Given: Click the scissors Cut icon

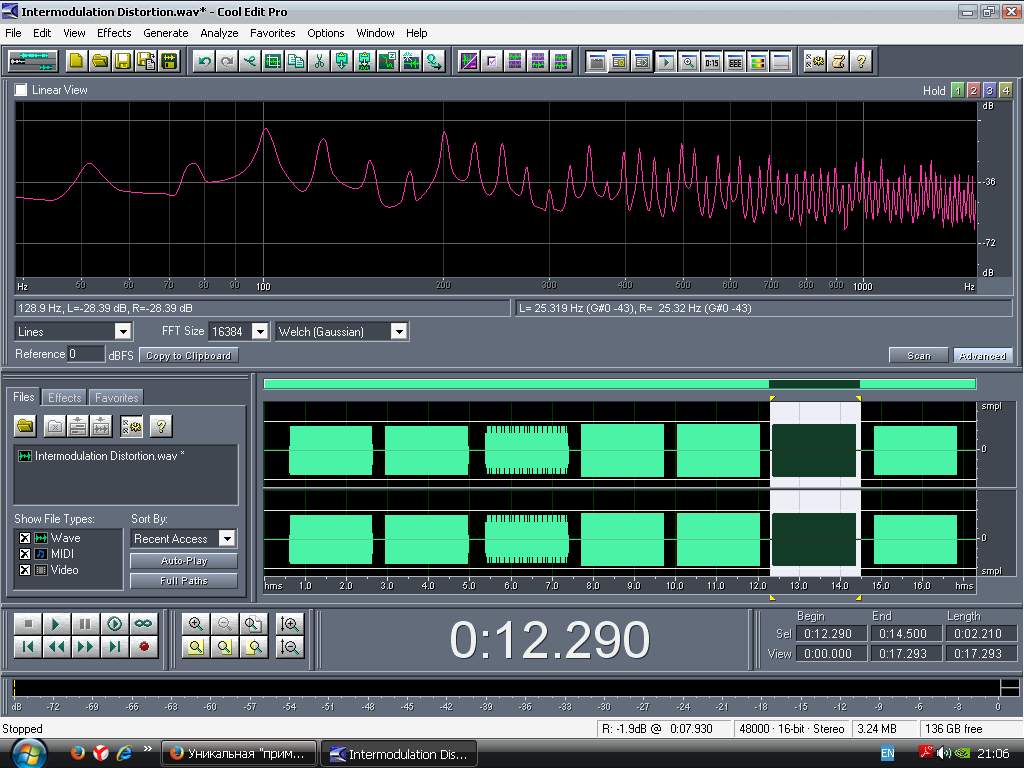Looking at the screenshot, I should point(319,61).
